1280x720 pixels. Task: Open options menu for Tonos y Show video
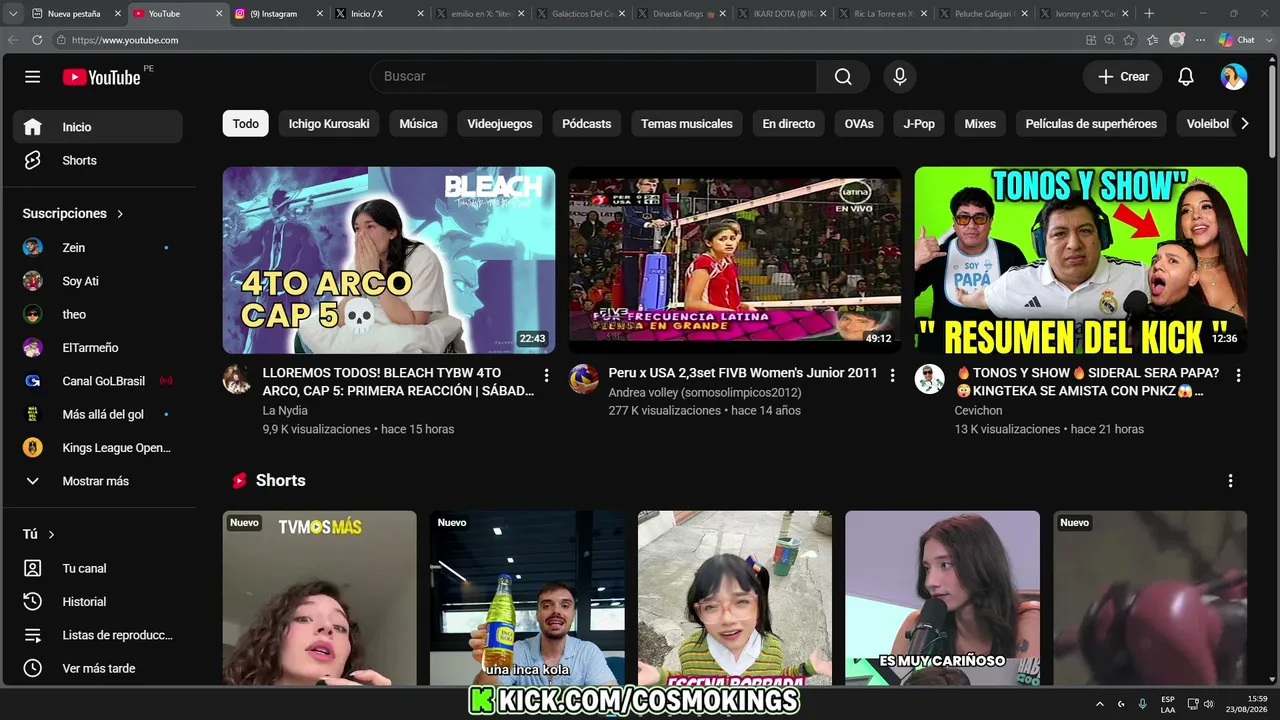(x=1238, y=375)
